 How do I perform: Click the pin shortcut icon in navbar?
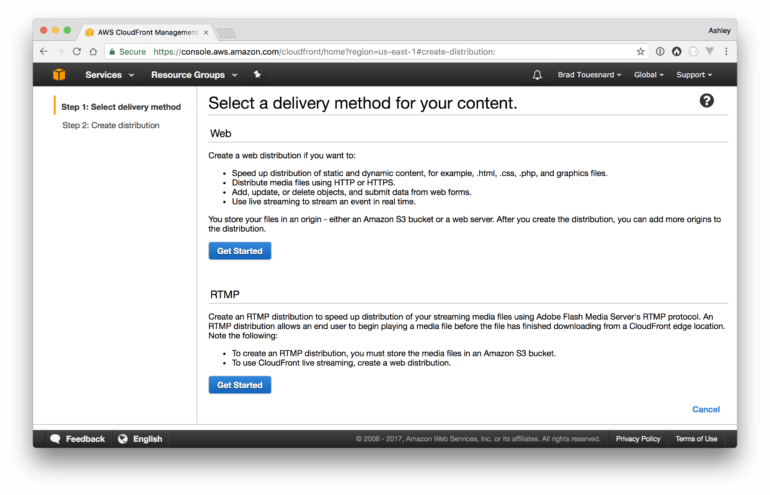(257, 75)
